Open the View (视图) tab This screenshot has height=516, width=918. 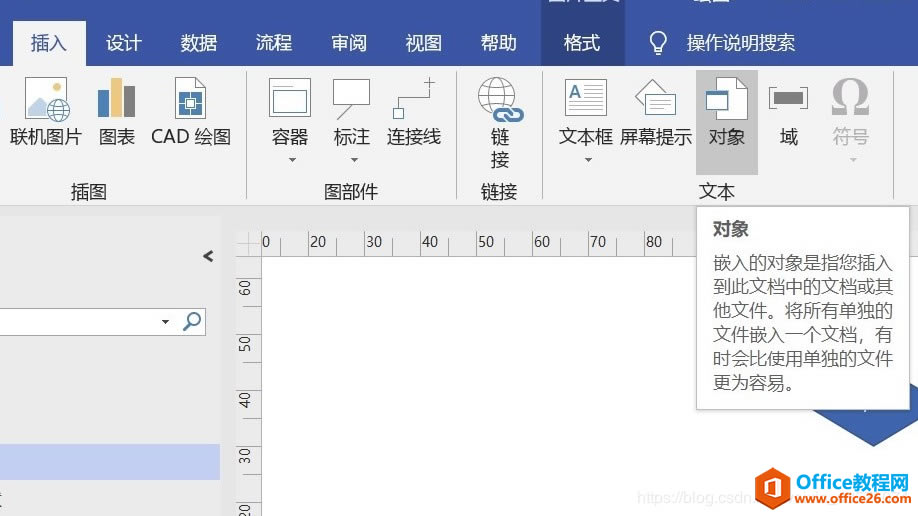pos(424,43)
